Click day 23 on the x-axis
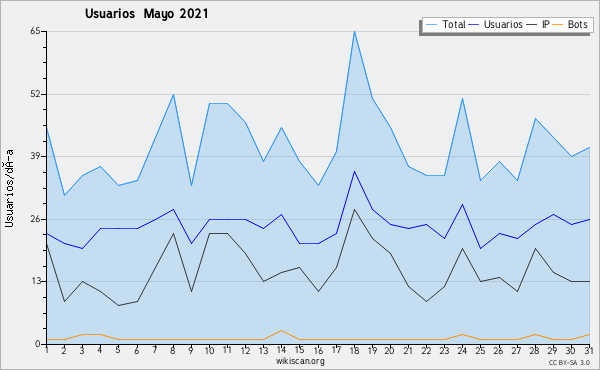Screen dimensions: 600x370 (444, 350)
